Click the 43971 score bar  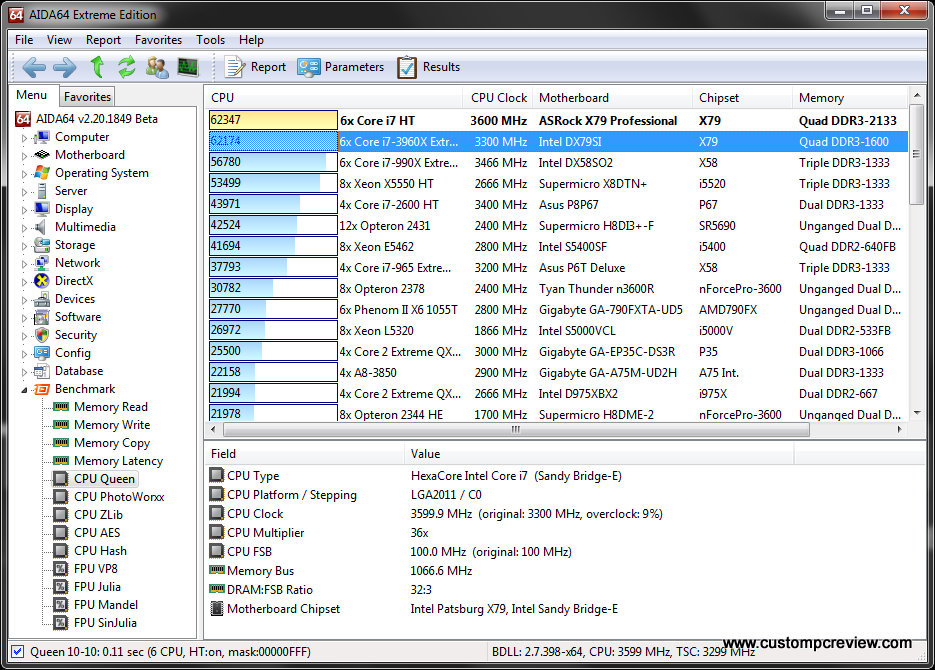point(273,204)
